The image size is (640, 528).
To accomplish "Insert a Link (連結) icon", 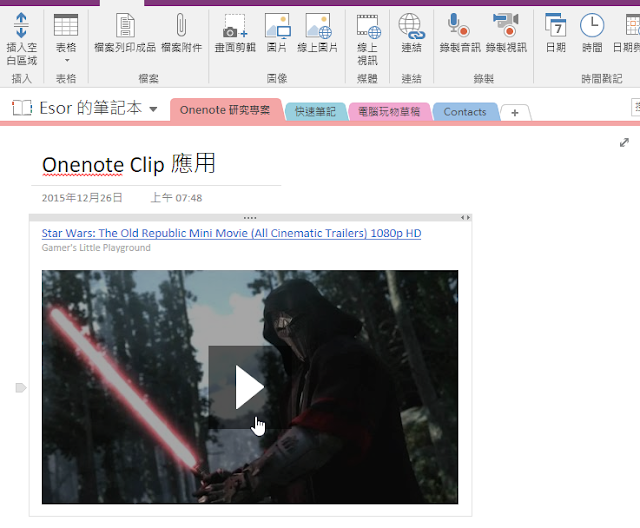I will click(411, 26).
